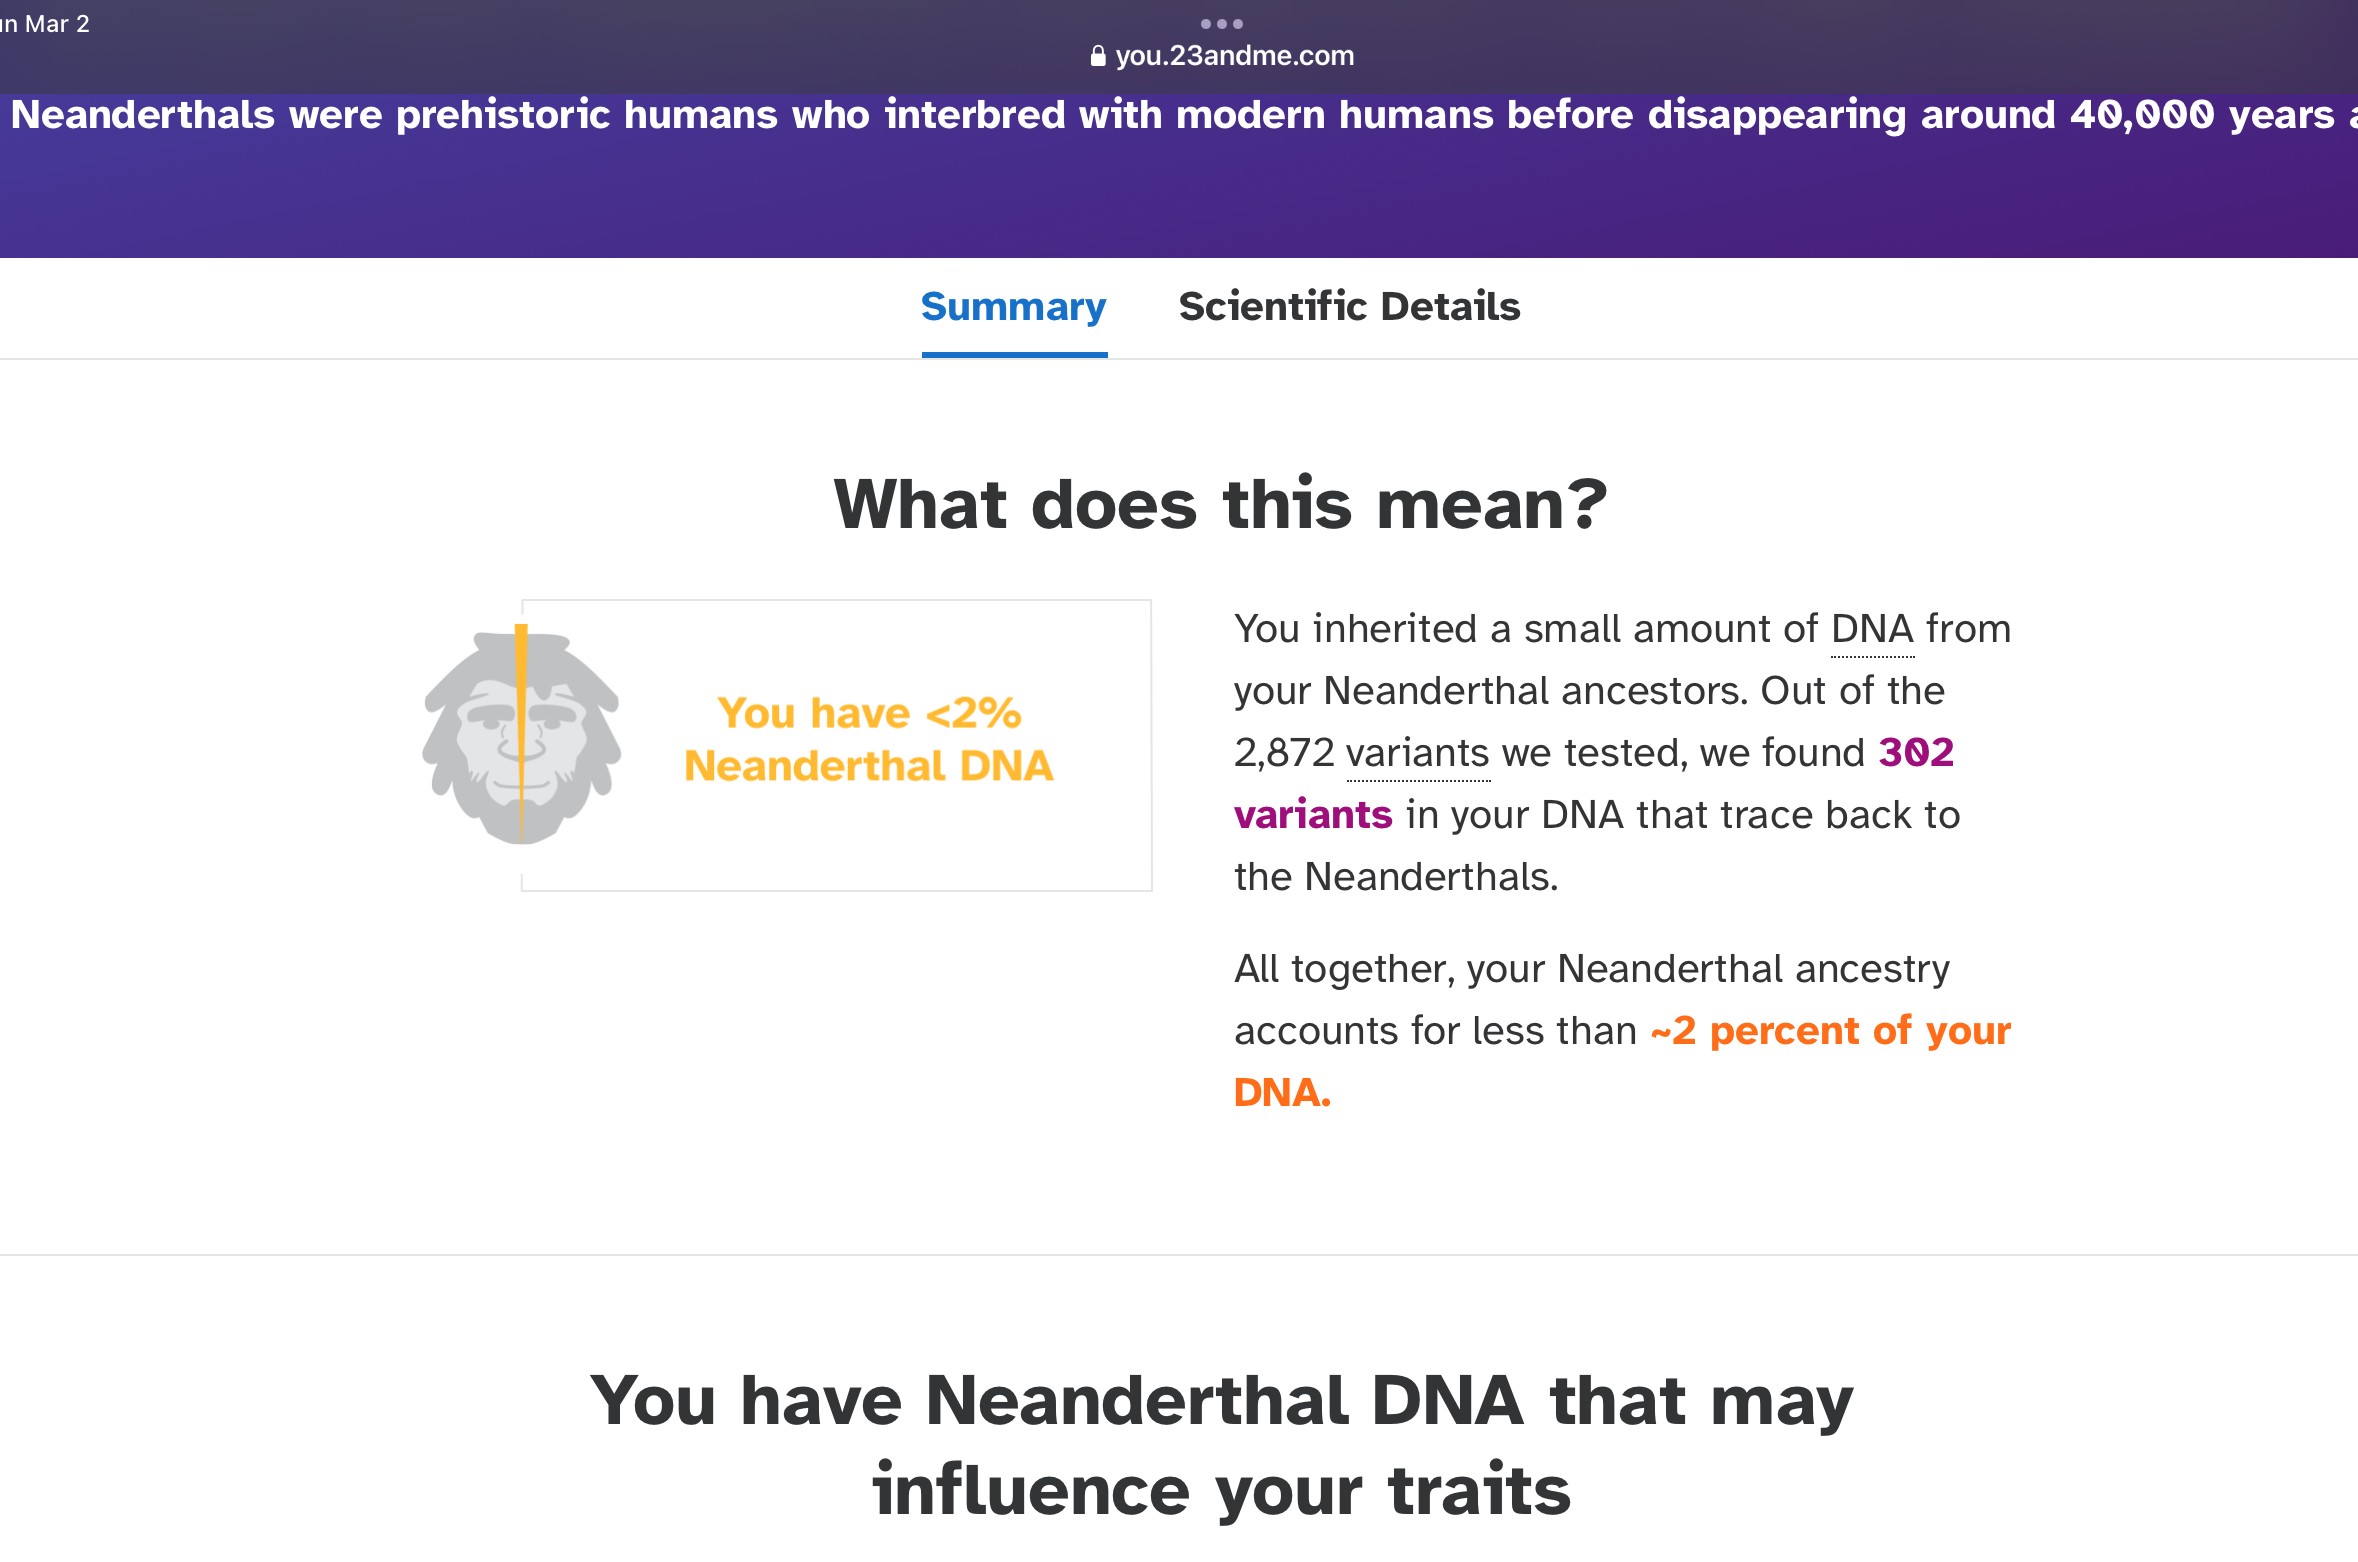
Task: Click the "You have <2% Neanderthal DNA" label
Action: 868,739
